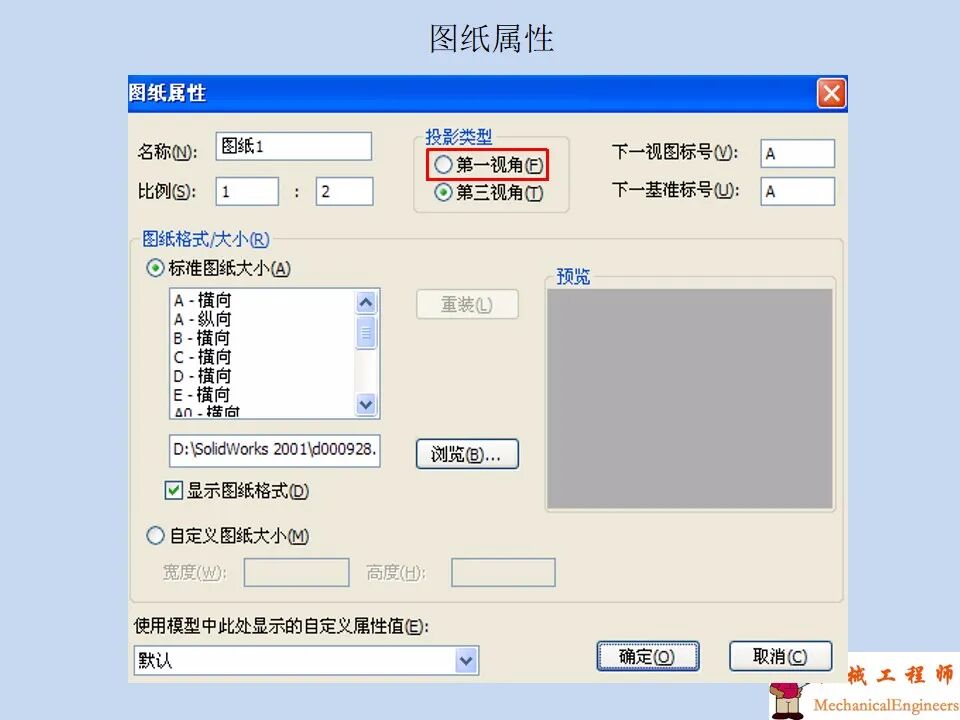Select the 第三视角 projection type
The image size is (960, 720).
(x=443, y=193)
